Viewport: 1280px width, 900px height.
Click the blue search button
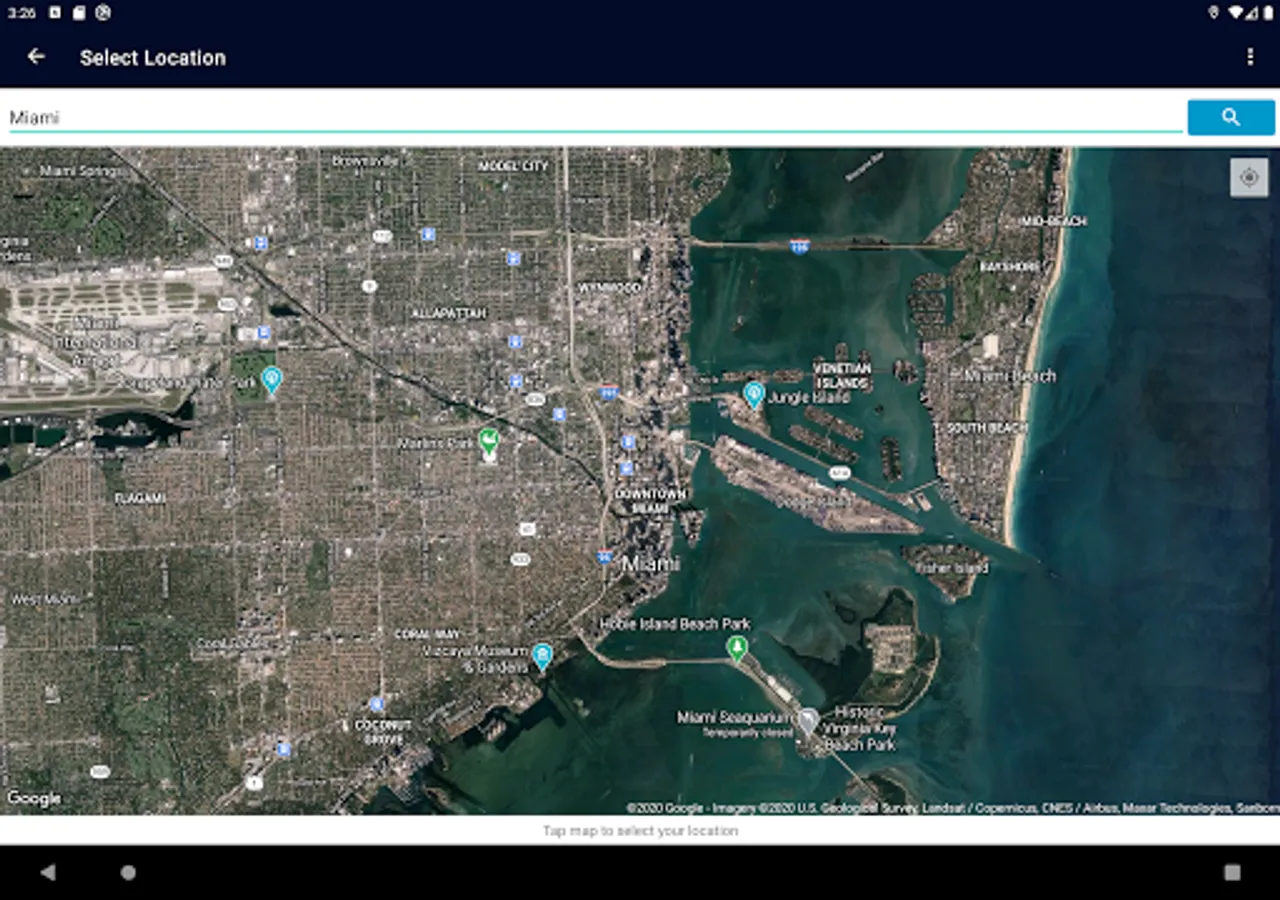[1231, 117]
